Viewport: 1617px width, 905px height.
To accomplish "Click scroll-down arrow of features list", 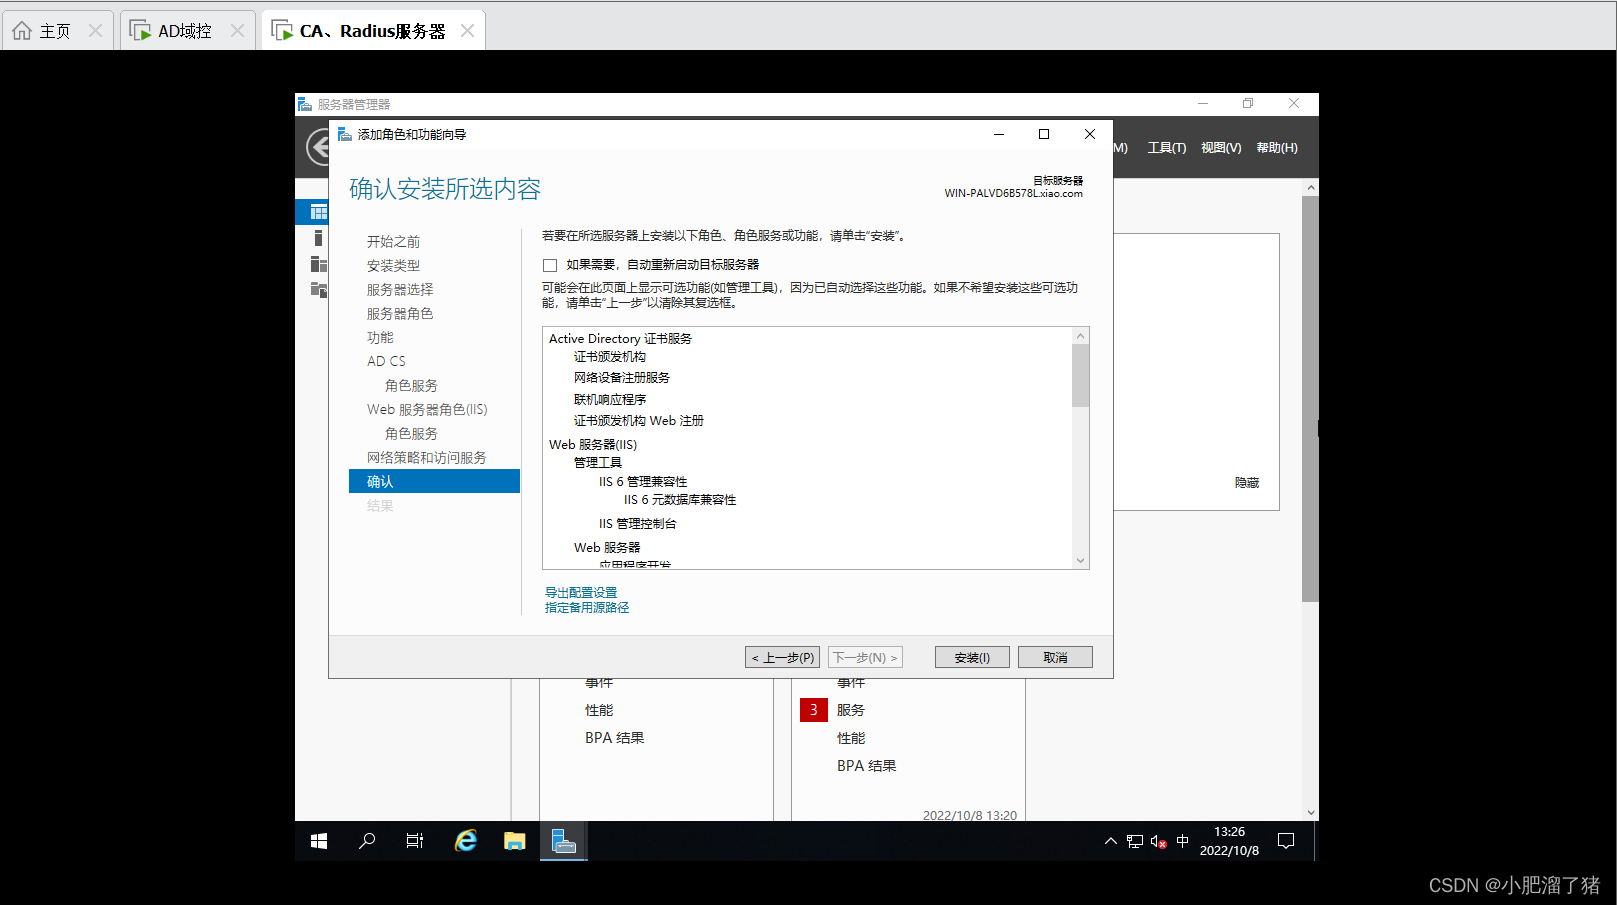I will (x=1080, y=561).
